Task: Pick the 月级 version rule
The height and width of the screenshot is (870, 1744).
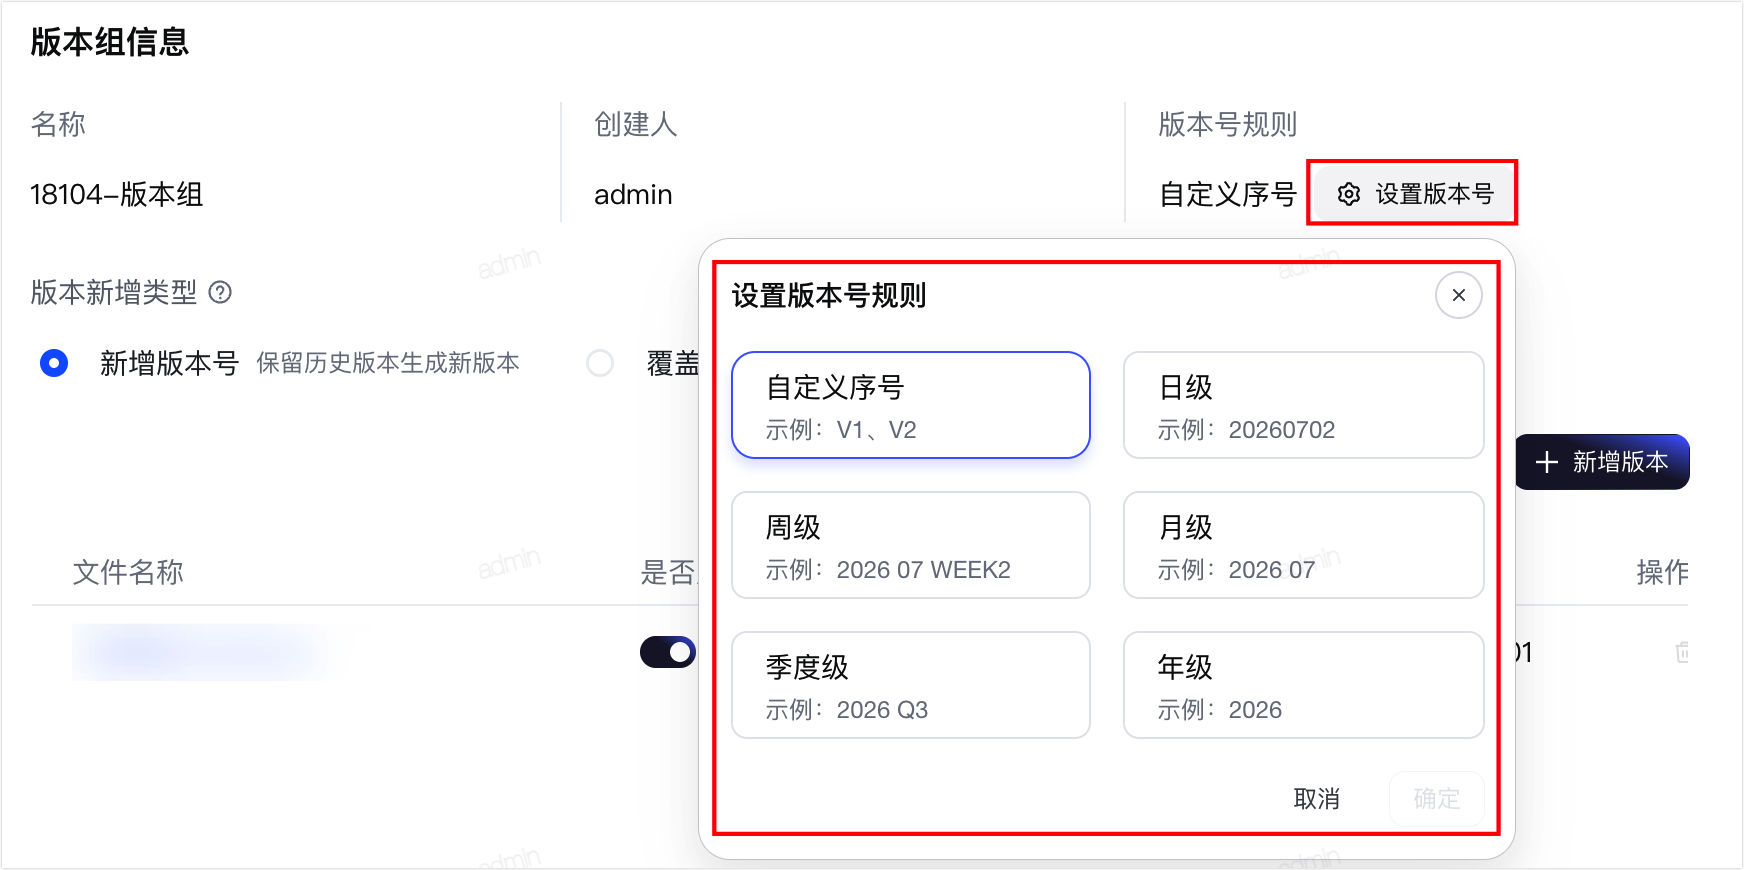Action: (1304, 545)
